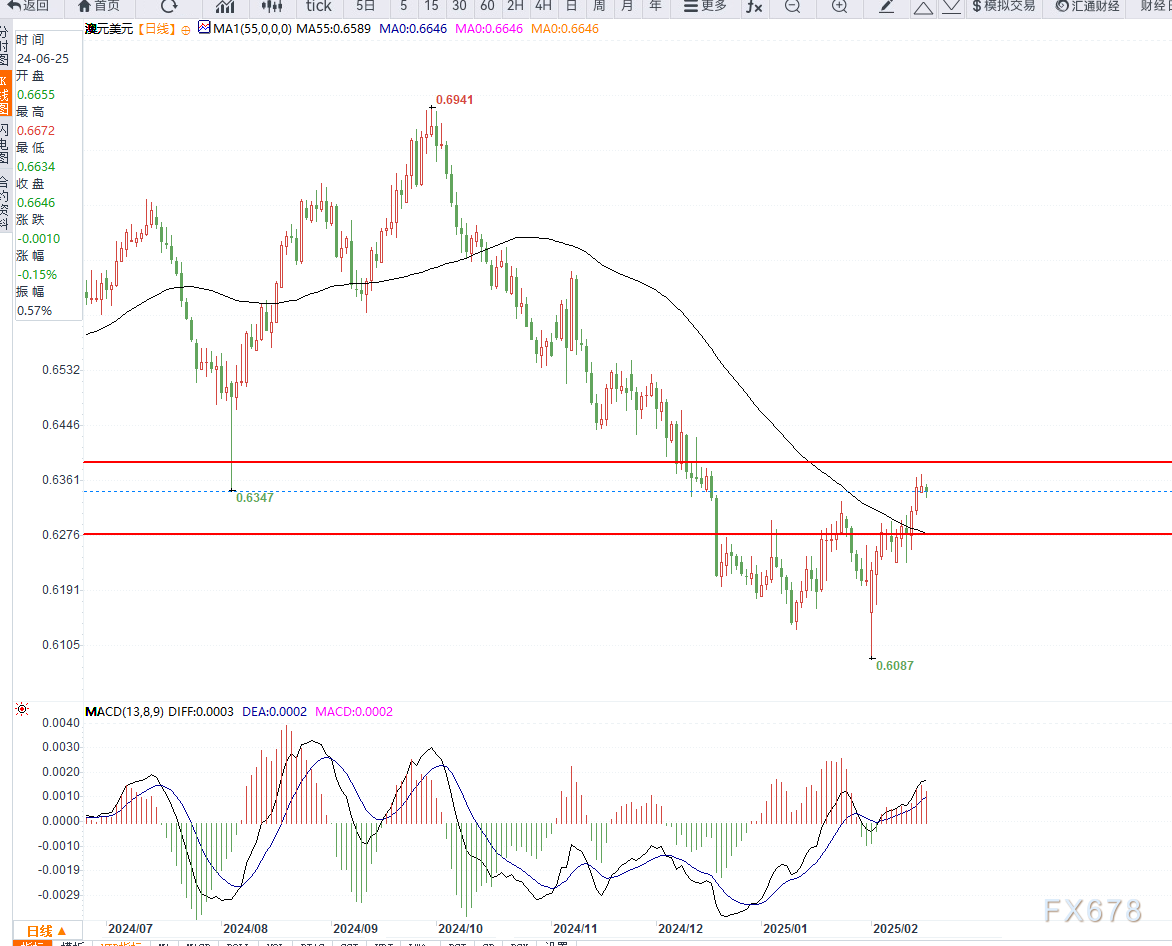
Task: Click the refresh chart icon
Action: [169, 8]
